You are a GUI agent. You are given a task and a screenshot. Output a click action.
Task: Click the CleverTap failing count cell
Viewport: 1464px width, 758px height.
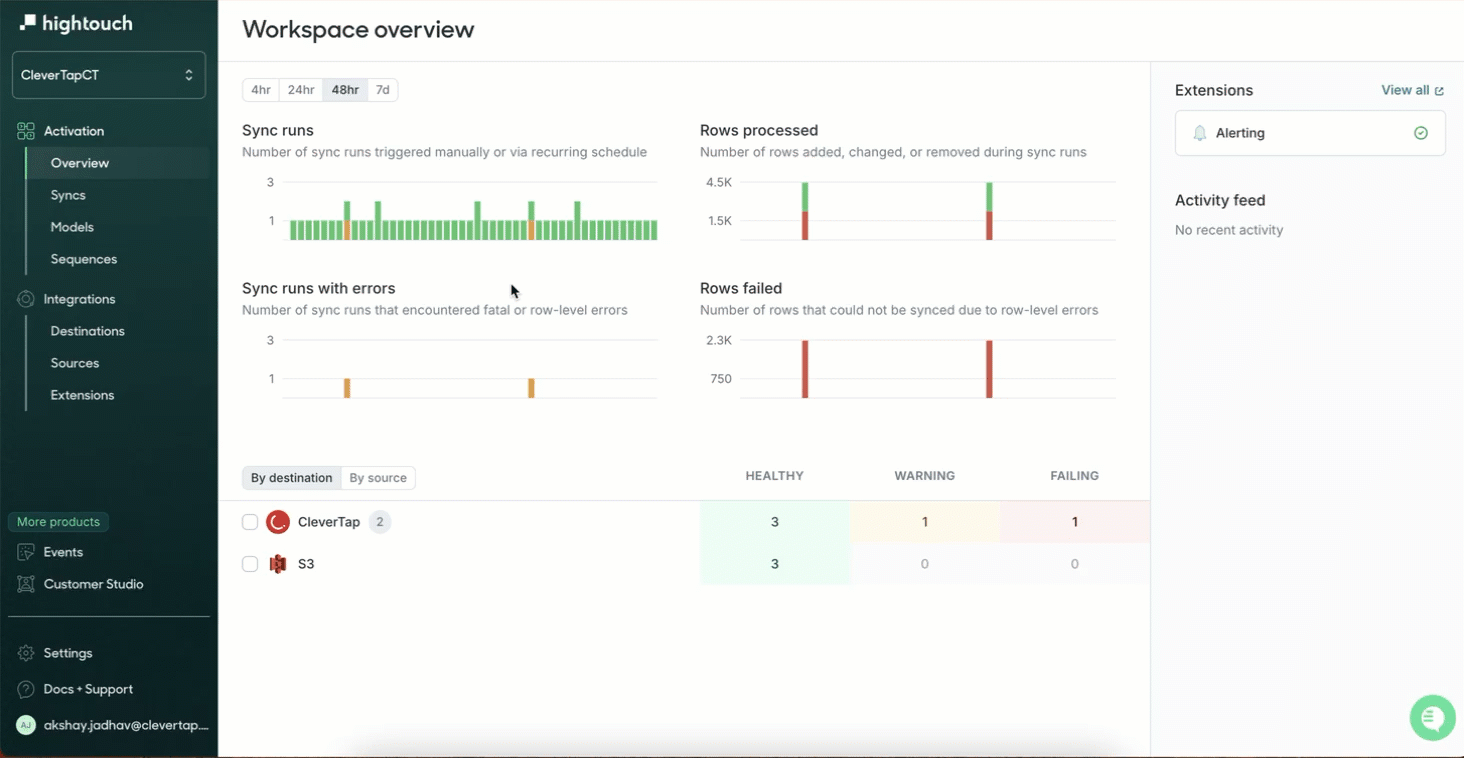(x=1075, y=522)
